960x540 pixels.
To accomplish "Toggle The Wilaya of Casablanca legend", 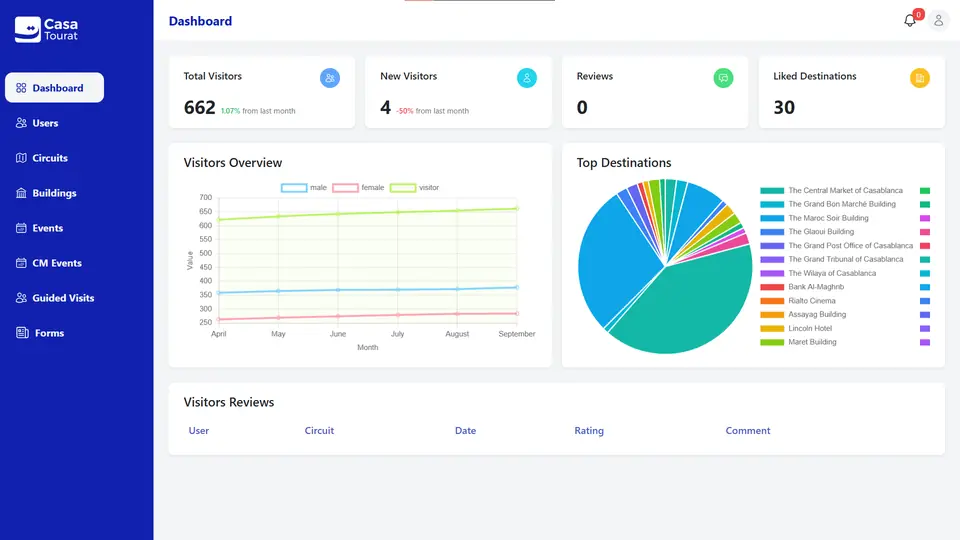I will coord(818,273).
